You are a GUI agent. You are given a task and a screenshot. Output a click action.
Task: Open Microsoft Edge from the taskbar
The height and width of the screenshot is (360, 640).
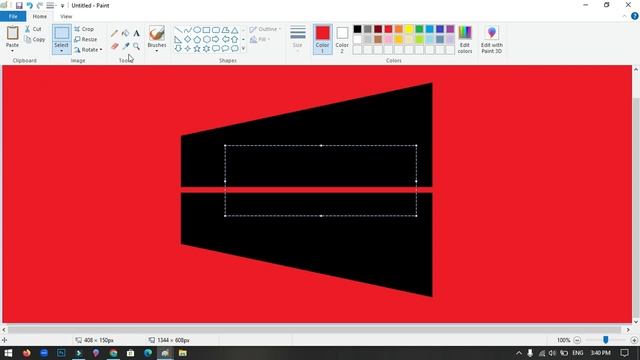coord(148,353)
